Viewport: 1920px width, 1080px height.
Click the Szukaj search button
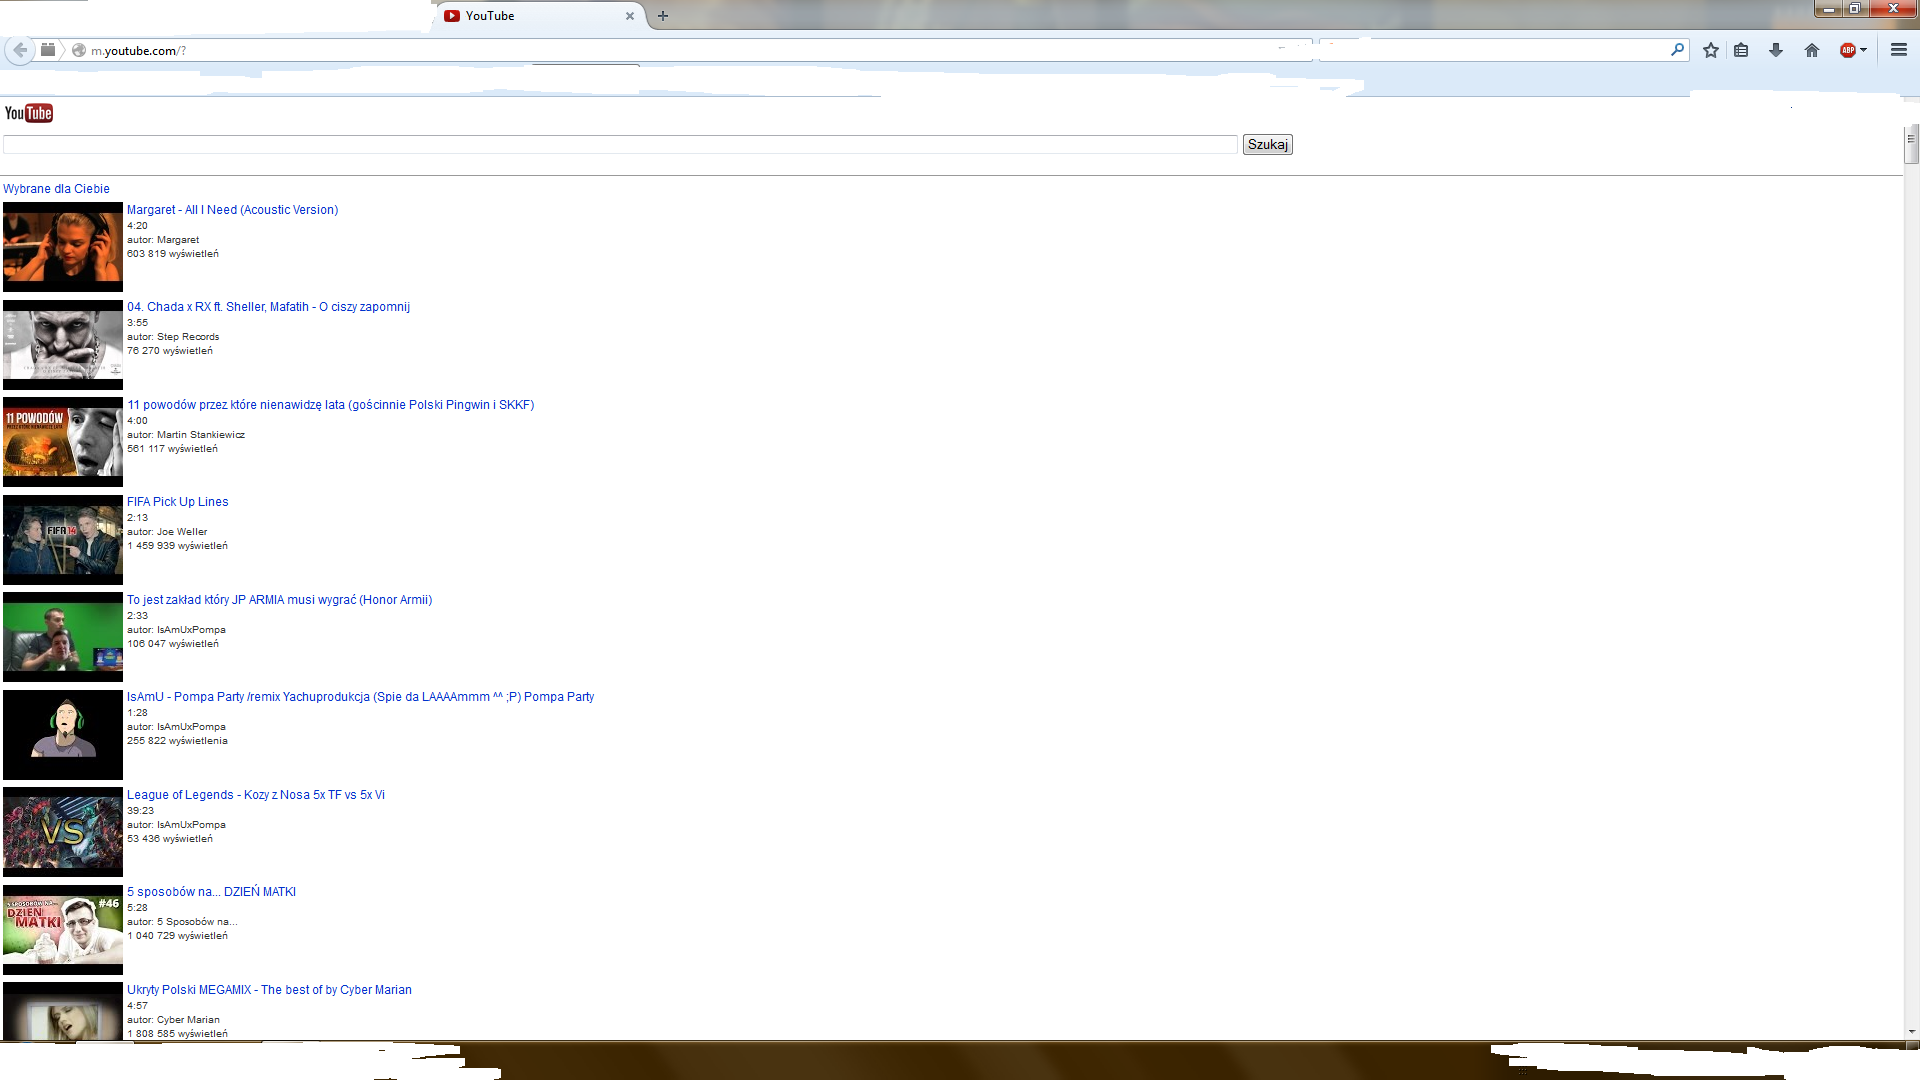1268,145
